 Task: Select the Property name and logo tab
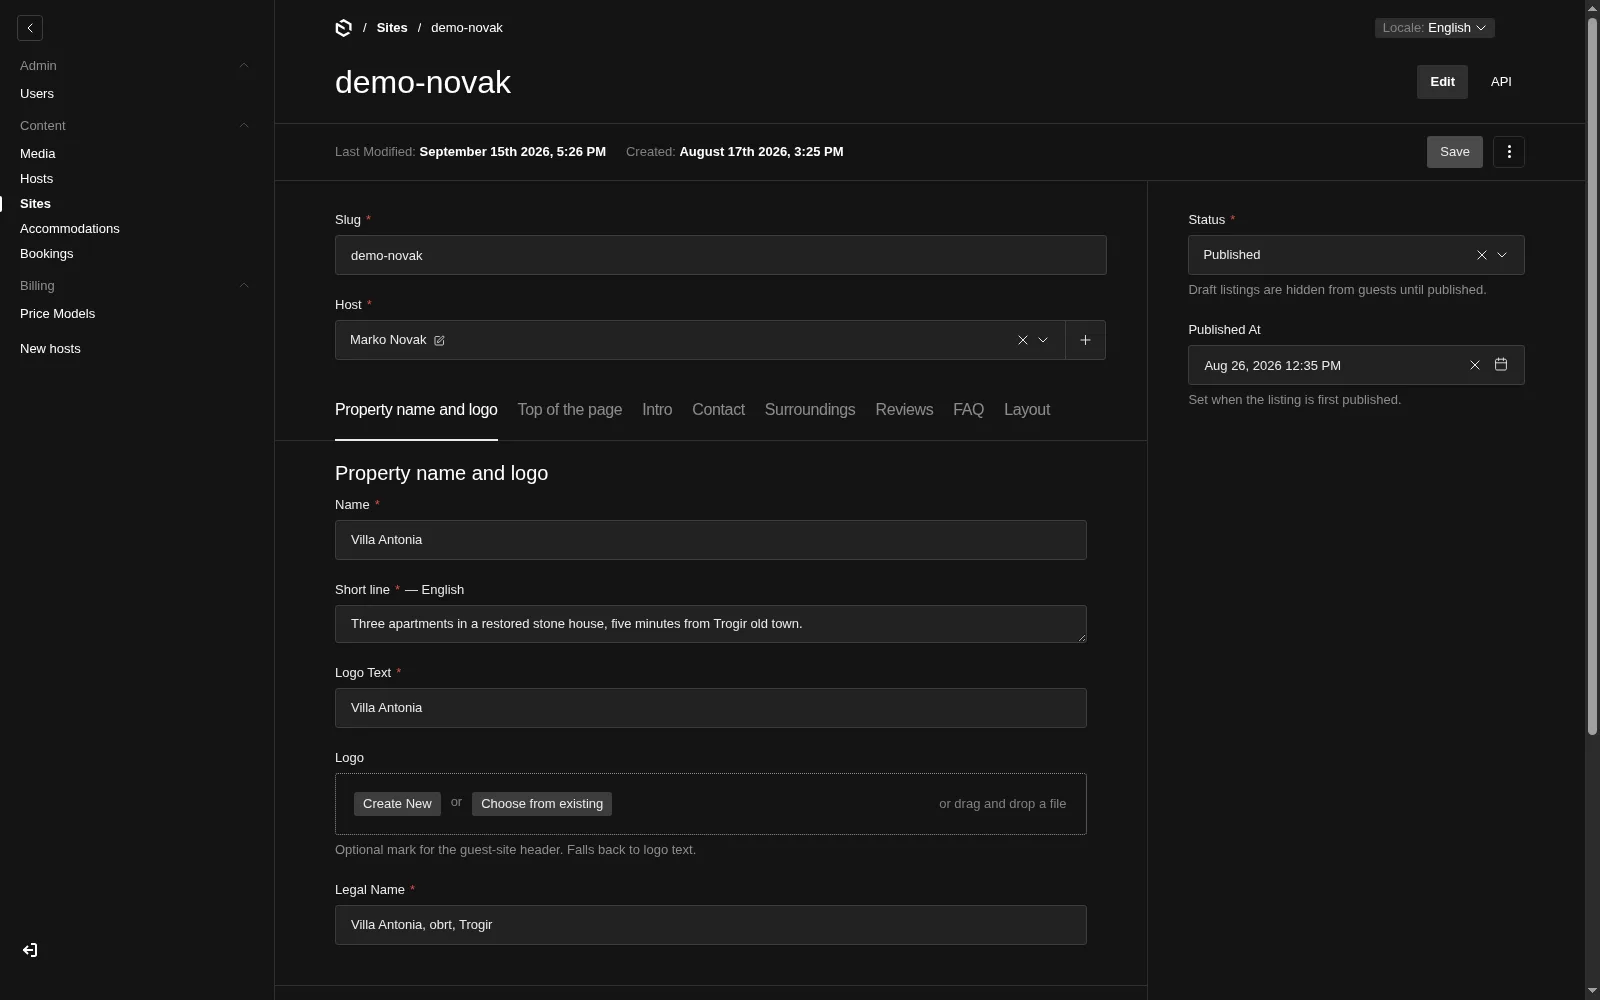[416, 410]
